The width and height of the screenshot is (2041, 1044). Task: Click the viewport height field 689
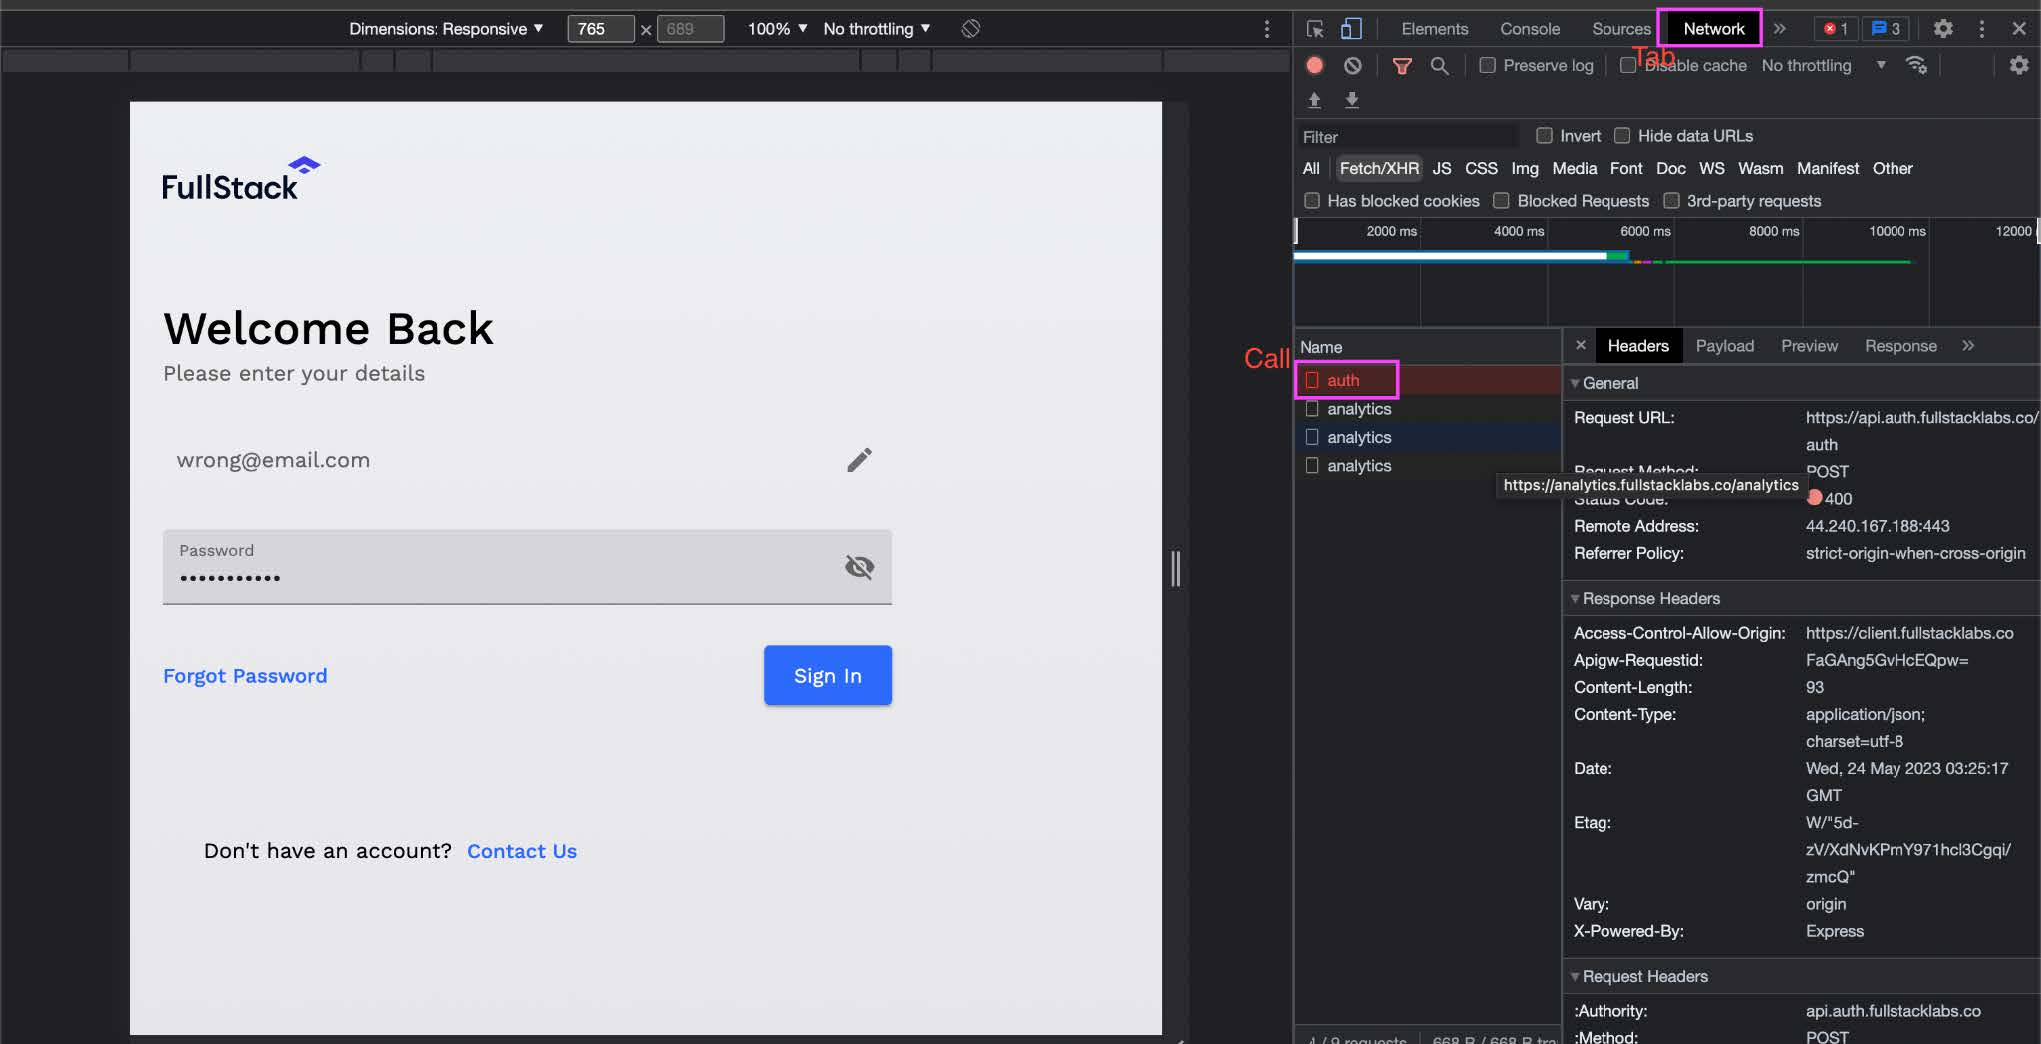690,29
